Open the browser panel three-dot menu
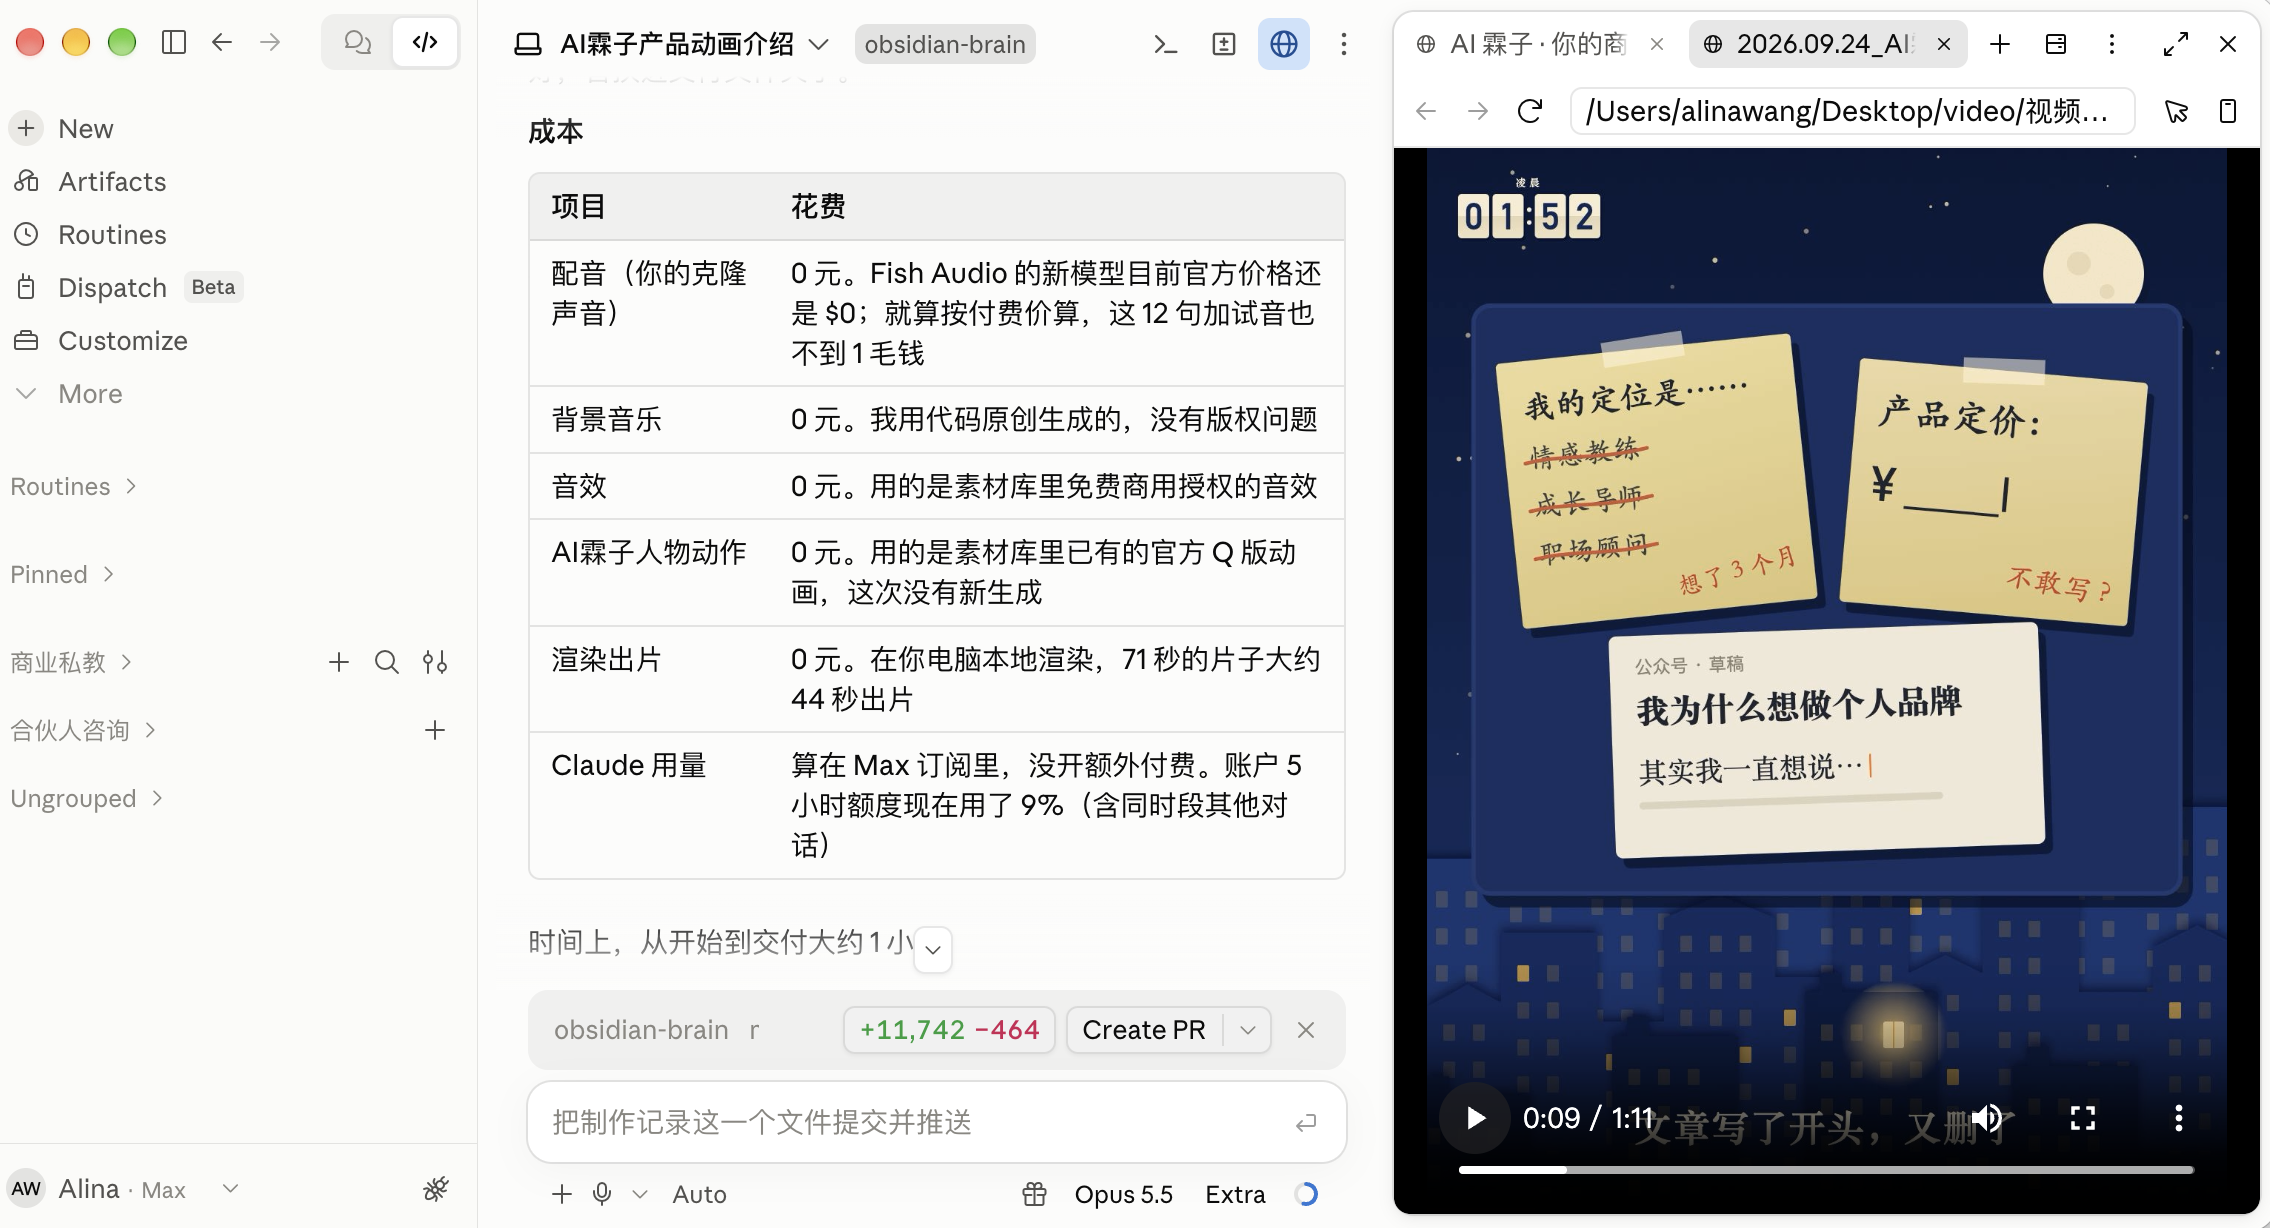 2112,44
